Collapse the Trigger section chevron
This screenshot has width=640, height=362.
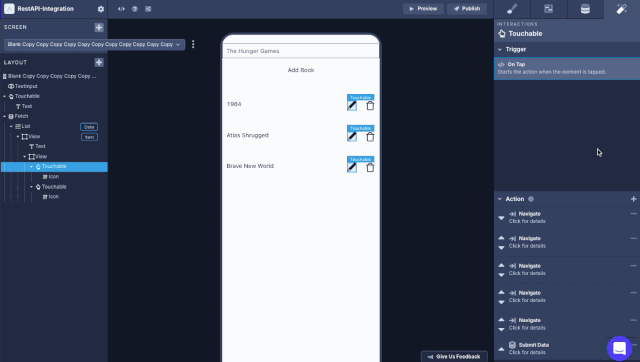pos(500,49)
